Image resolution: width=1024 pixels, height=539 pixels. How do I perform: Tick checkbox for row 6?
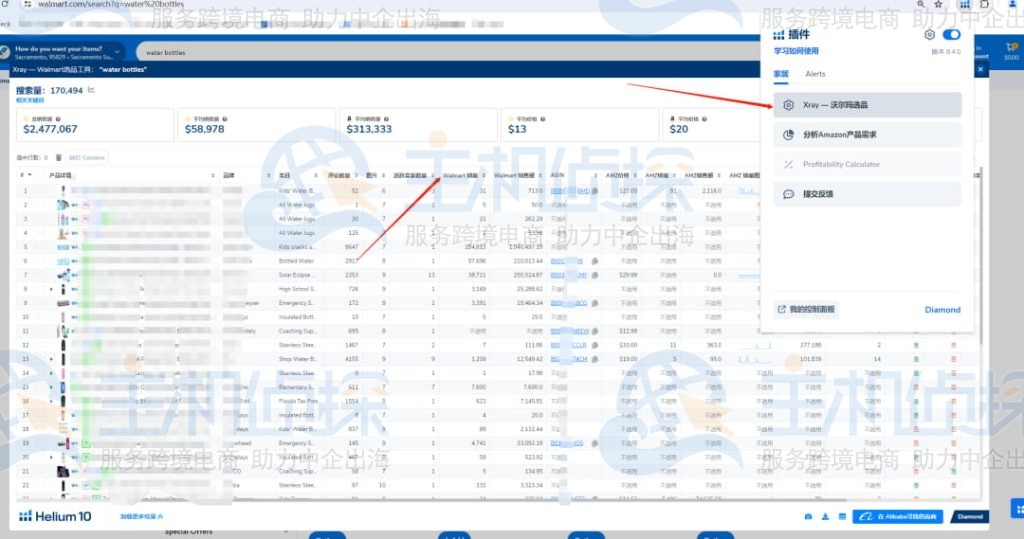click(42, 261)
